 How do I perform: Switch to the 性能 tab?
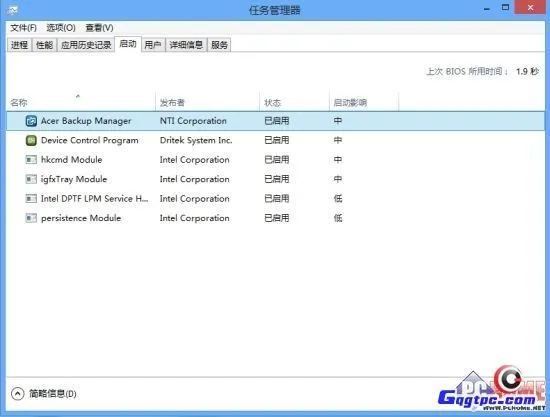pos(44,45)
